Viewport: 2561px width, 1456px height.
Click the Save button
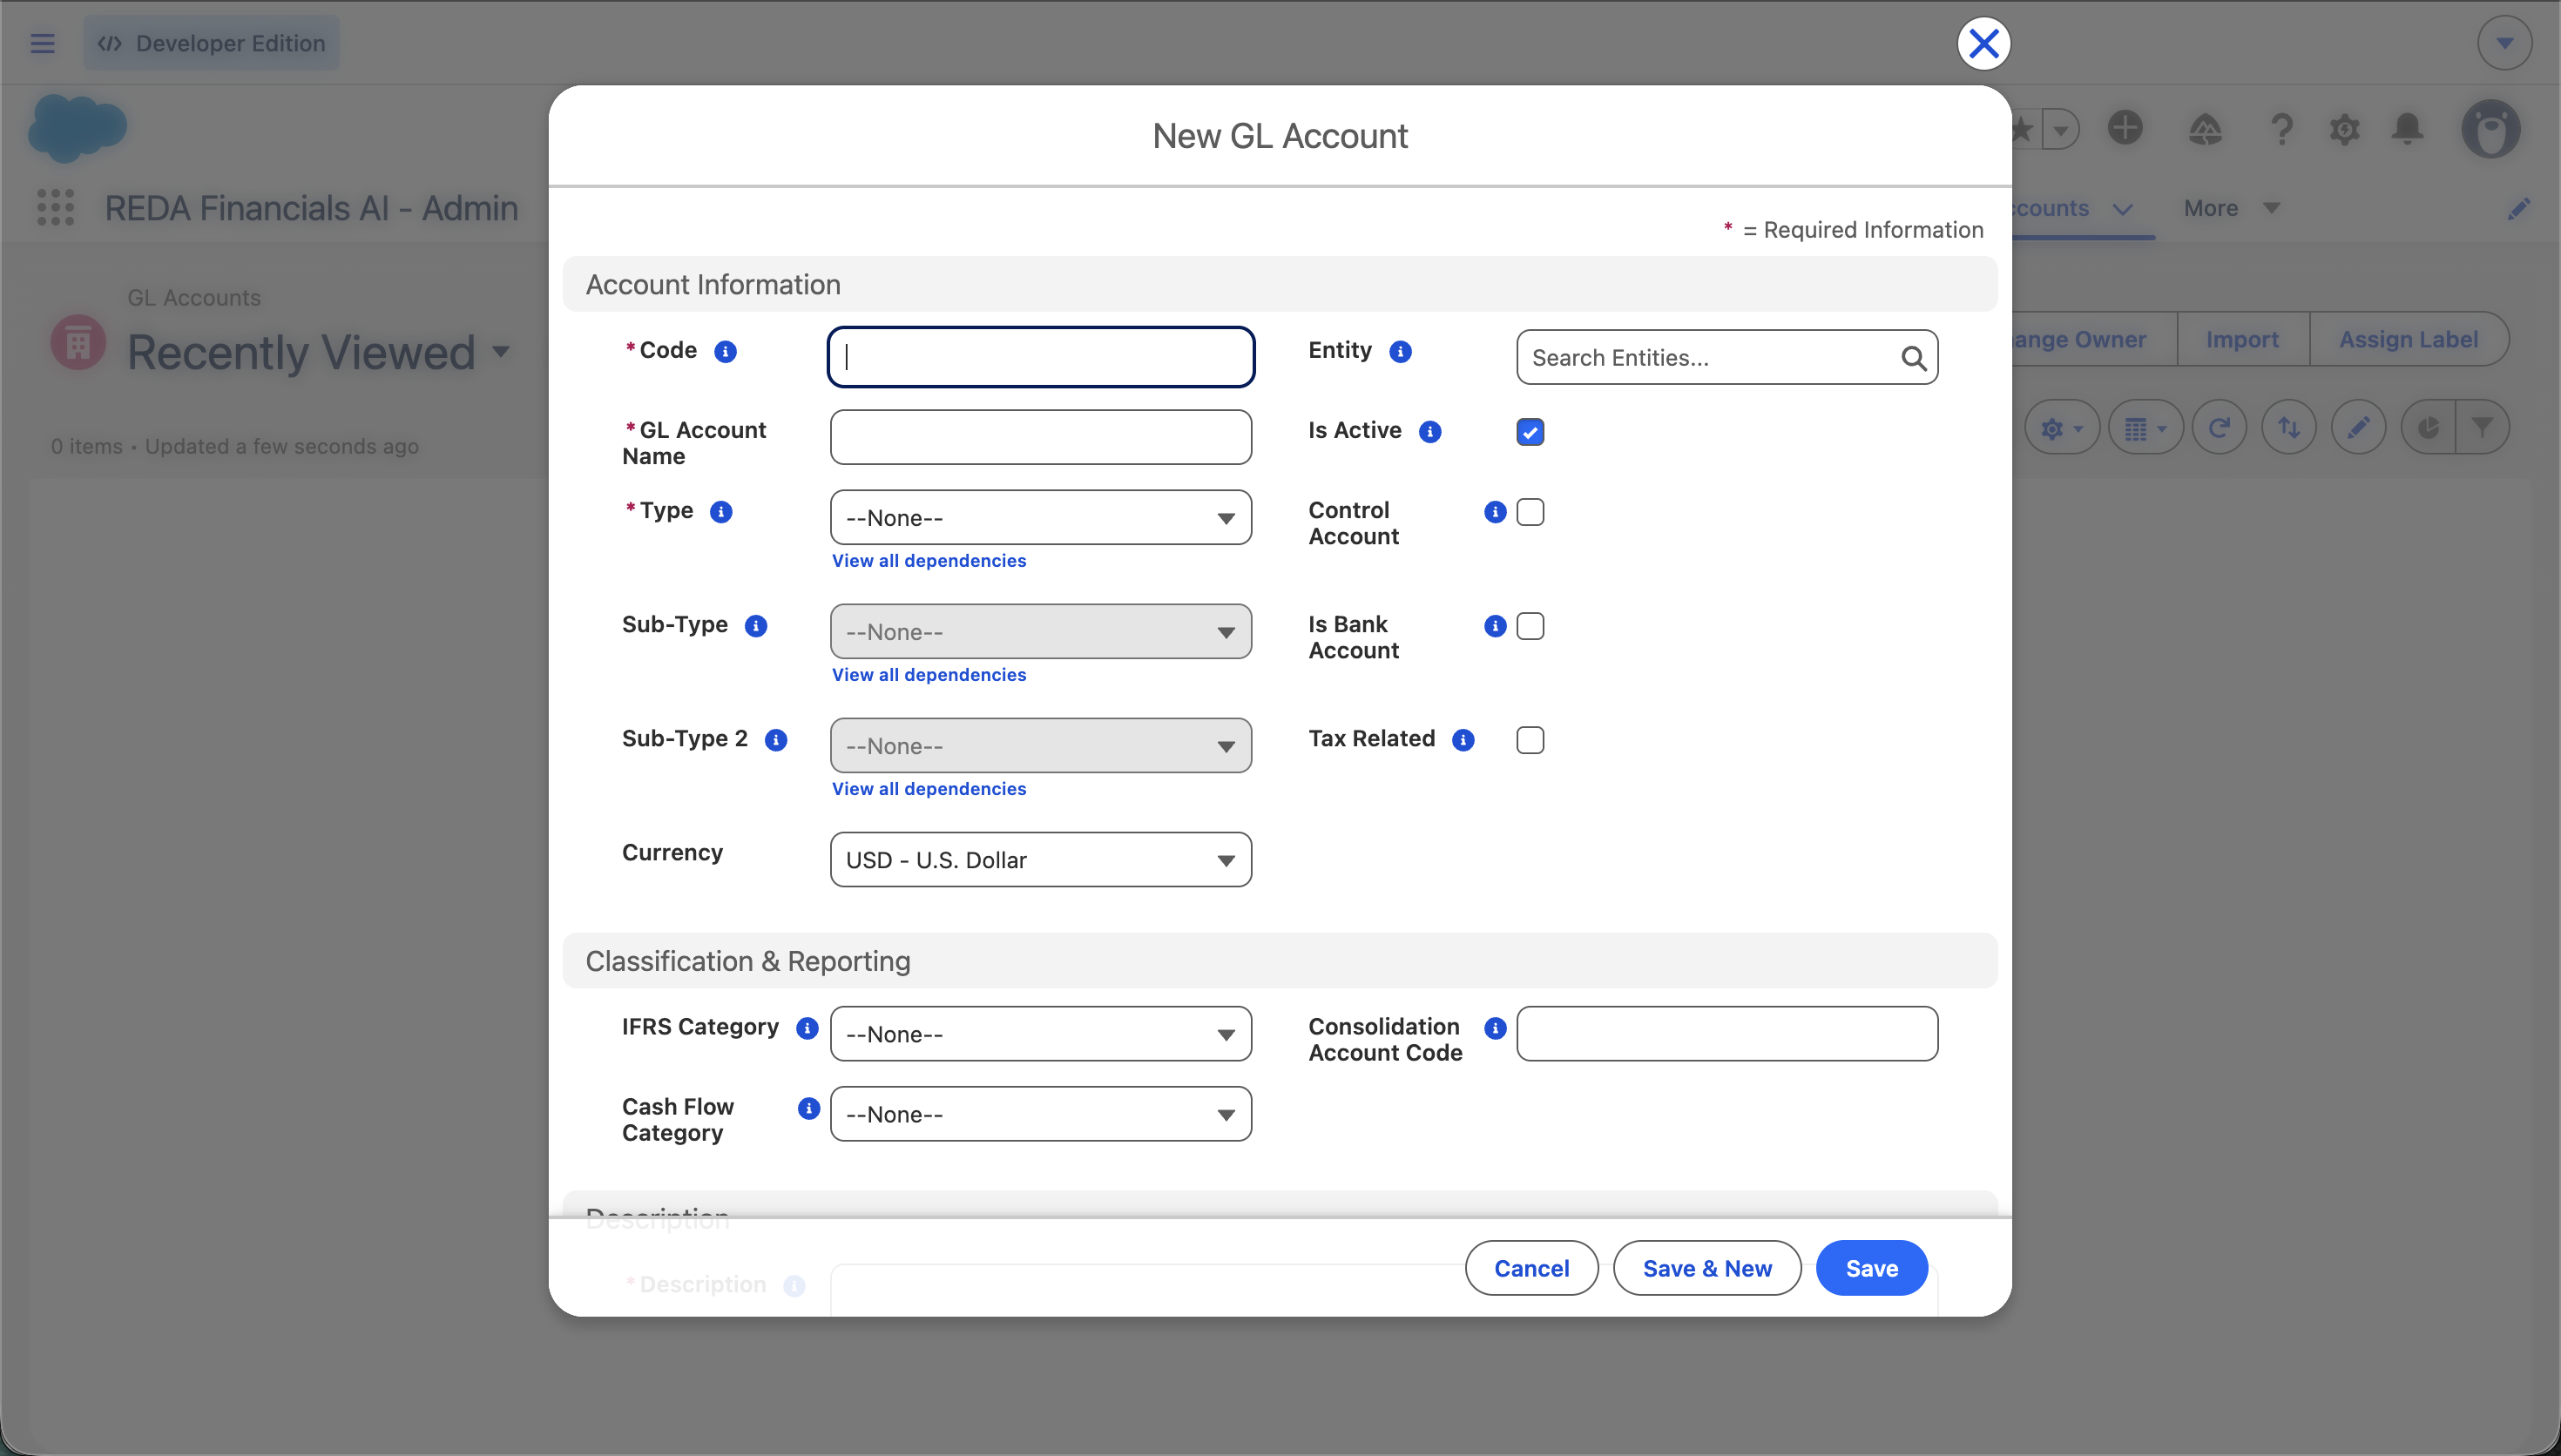pos(1871,1268)
